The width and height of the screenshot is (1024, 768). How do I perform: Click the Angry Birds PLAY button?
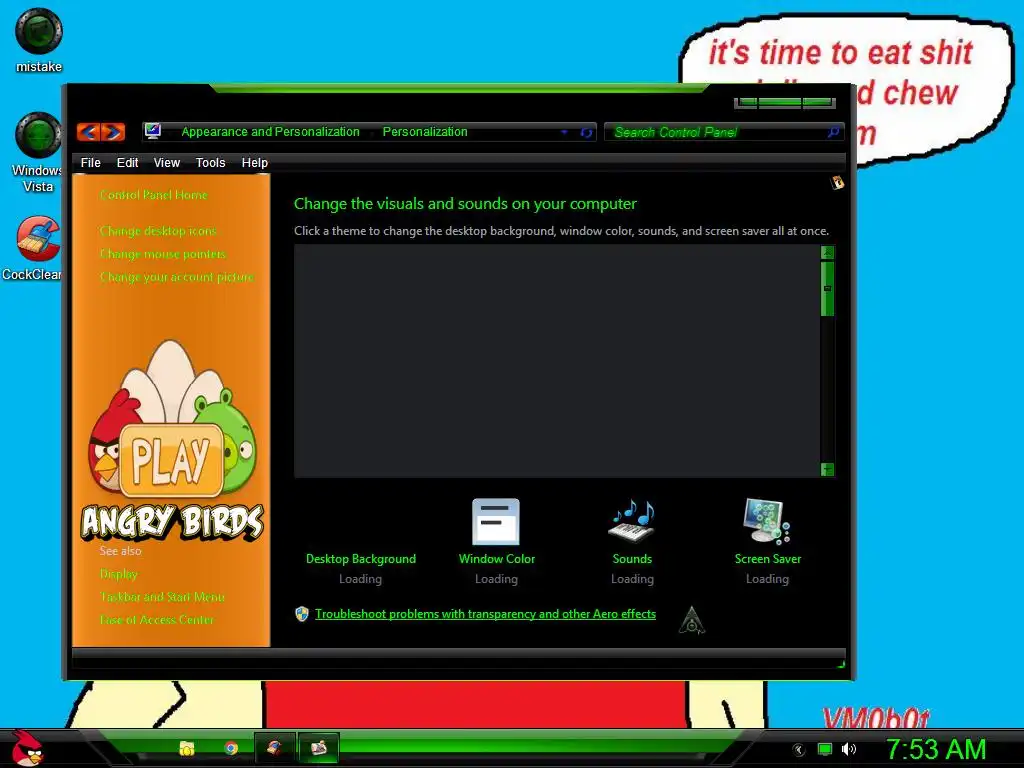[171, 460]
